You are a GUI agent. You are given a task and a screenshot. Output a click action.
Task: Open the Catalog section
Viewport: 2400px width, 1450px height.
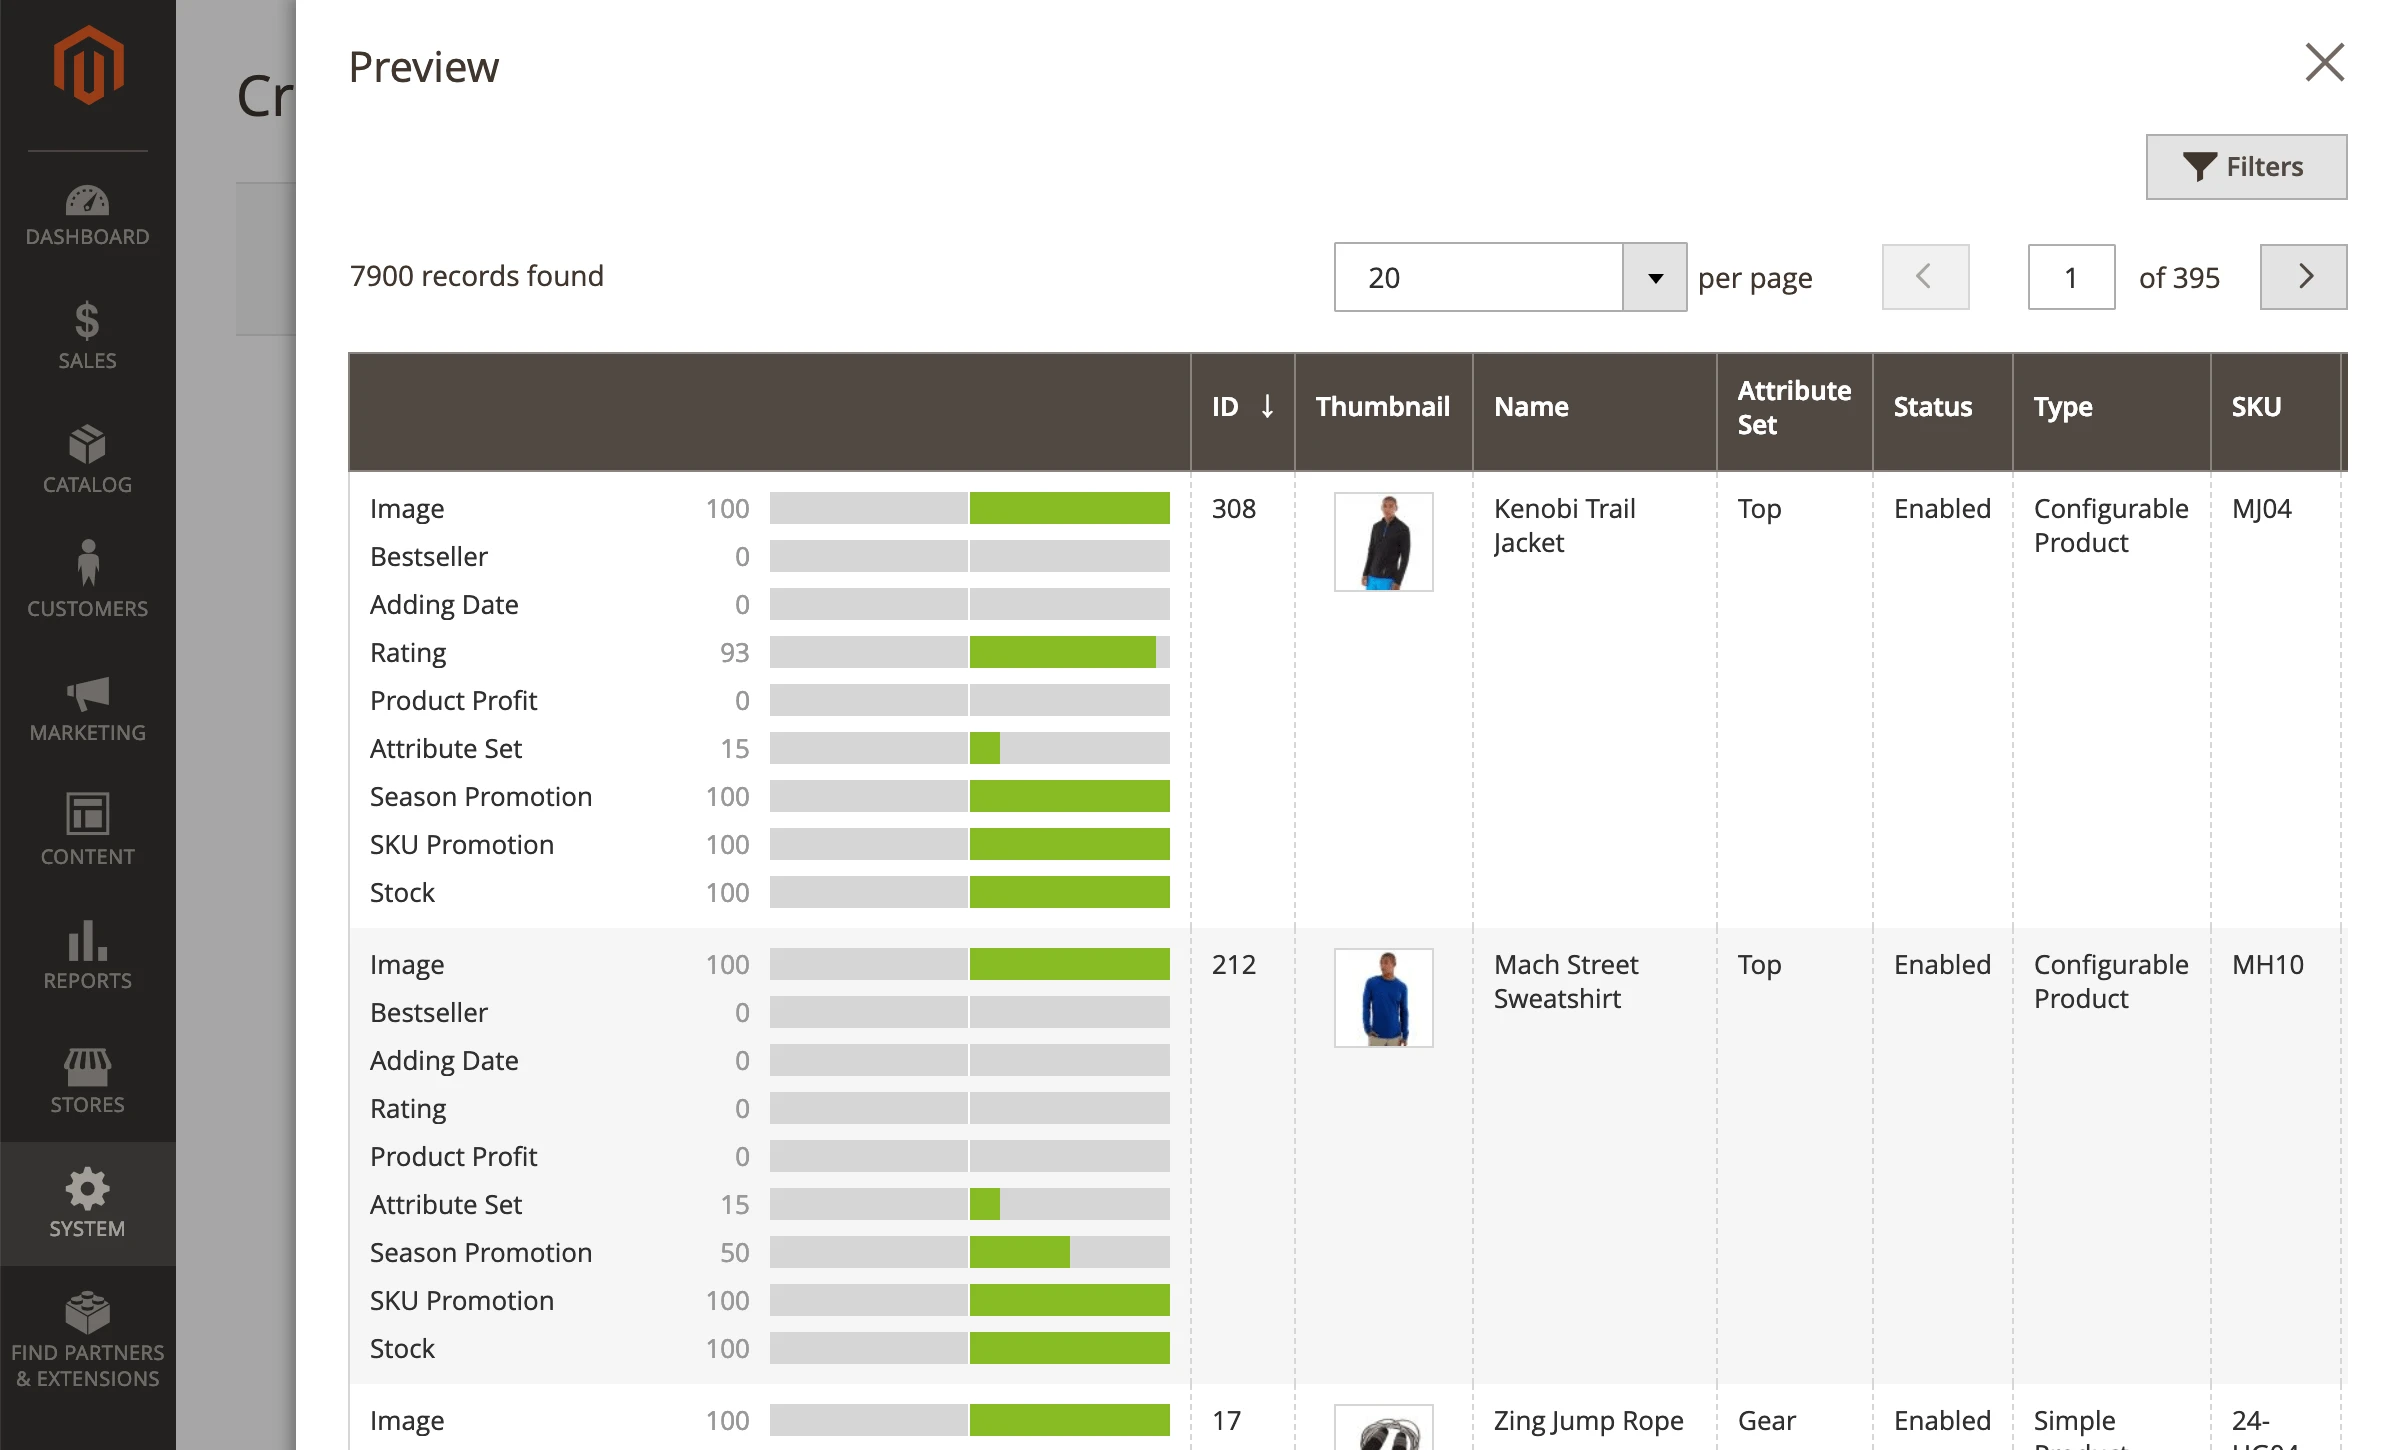point(88,460)
